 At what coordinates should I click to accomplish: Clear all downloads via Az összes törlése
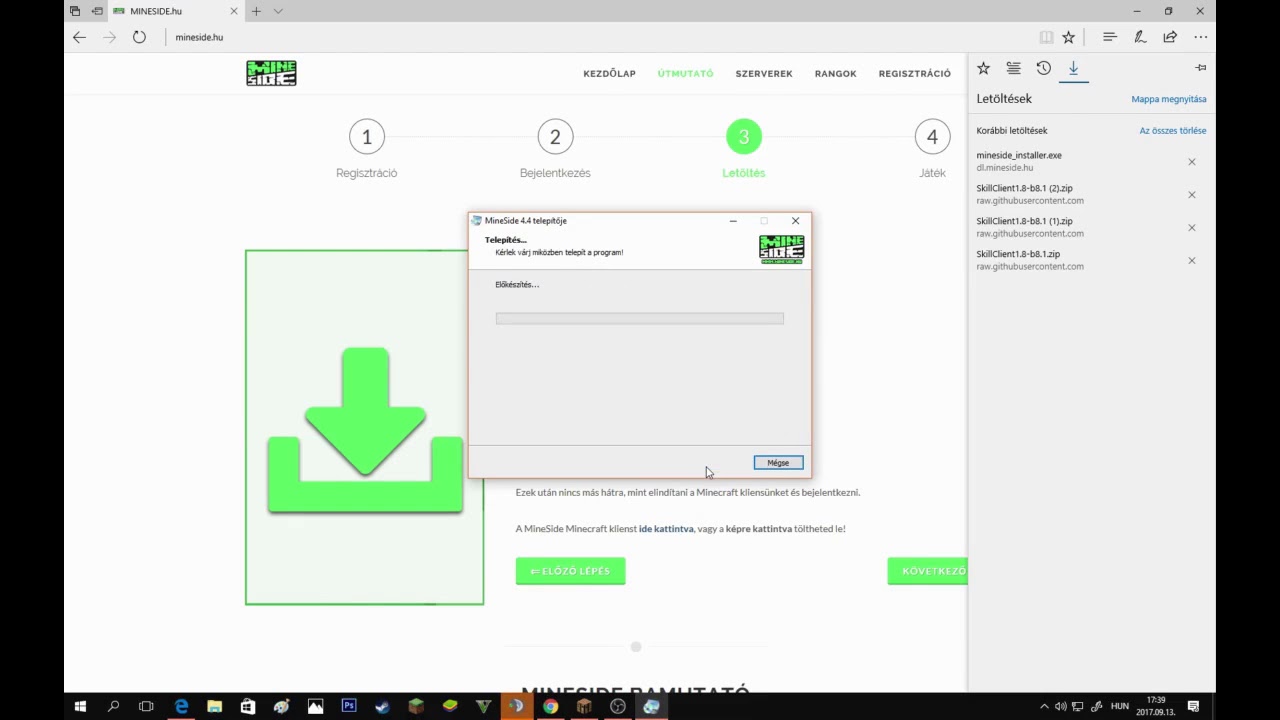[1172, 130]
